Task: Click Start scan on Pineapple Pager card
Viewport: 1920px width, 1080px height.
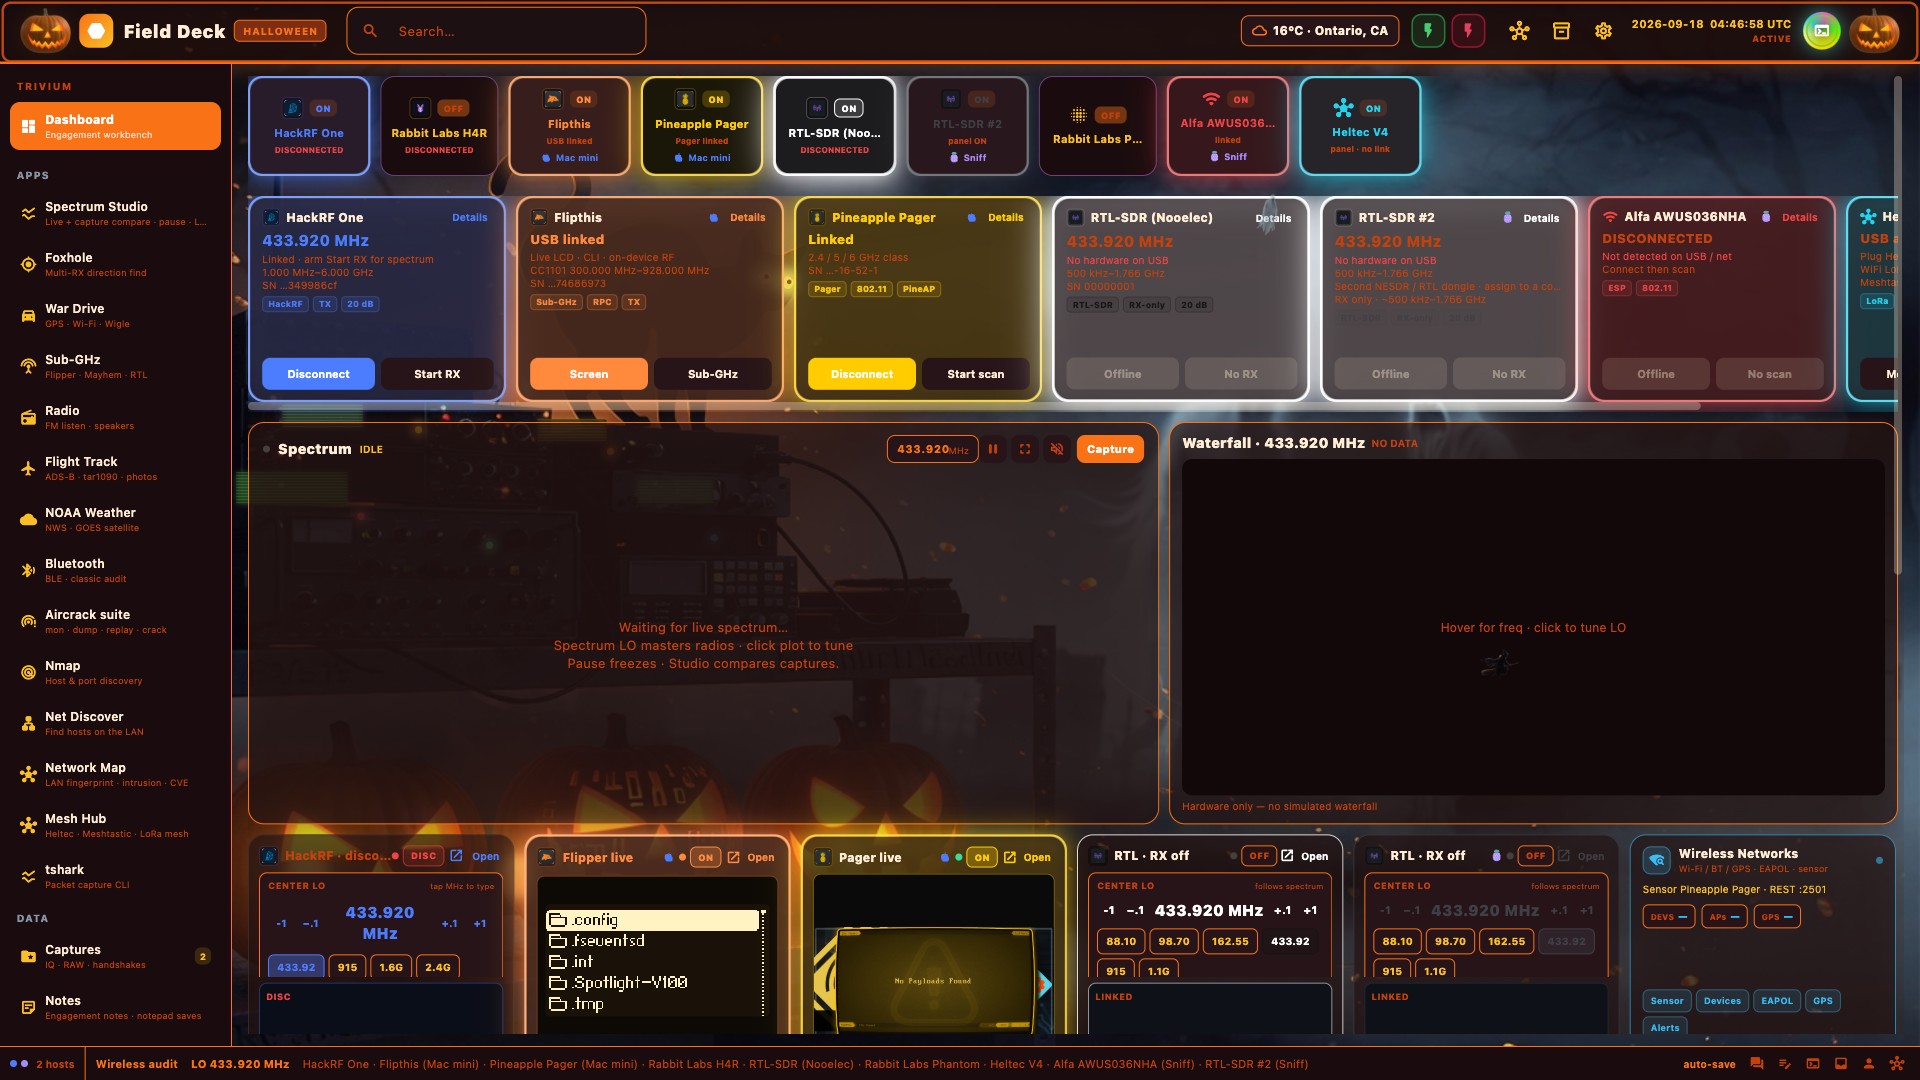Action: click(x=976, y=374)
